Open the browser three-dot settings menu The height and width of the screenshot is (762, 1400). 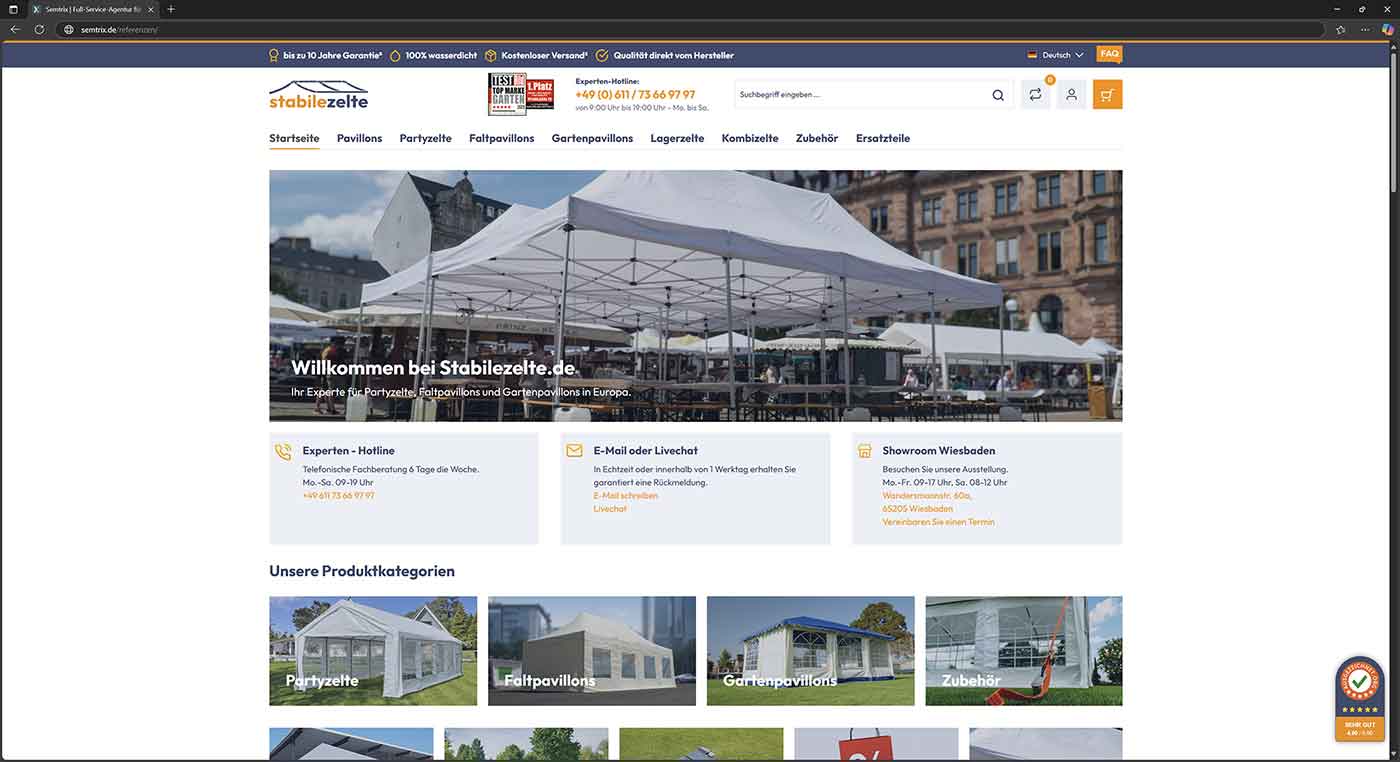coord(1365,29)
